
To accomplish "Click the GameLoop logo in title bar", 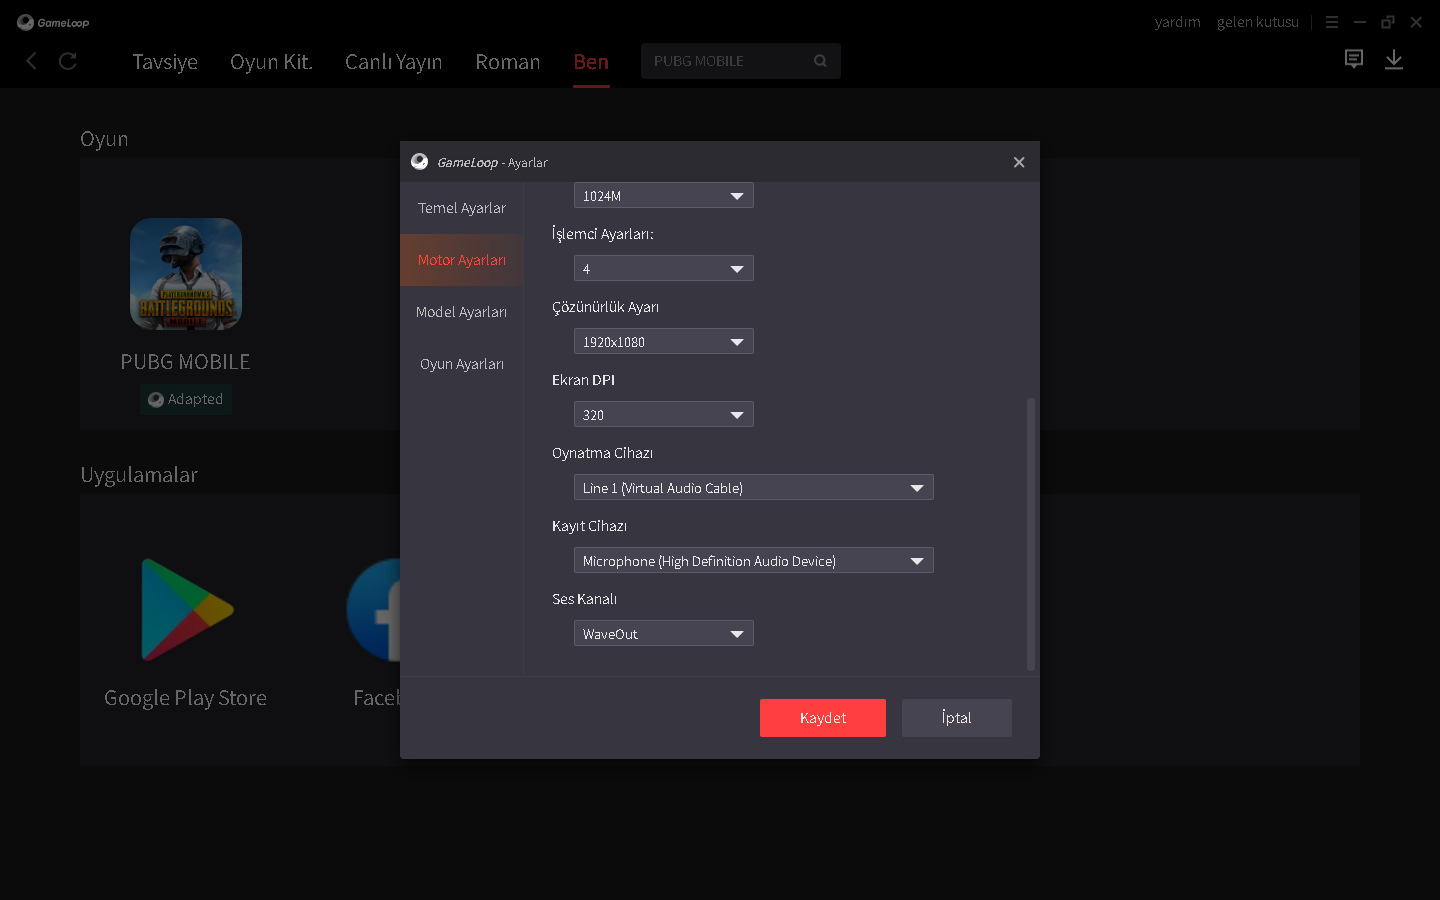I will 53,22.
